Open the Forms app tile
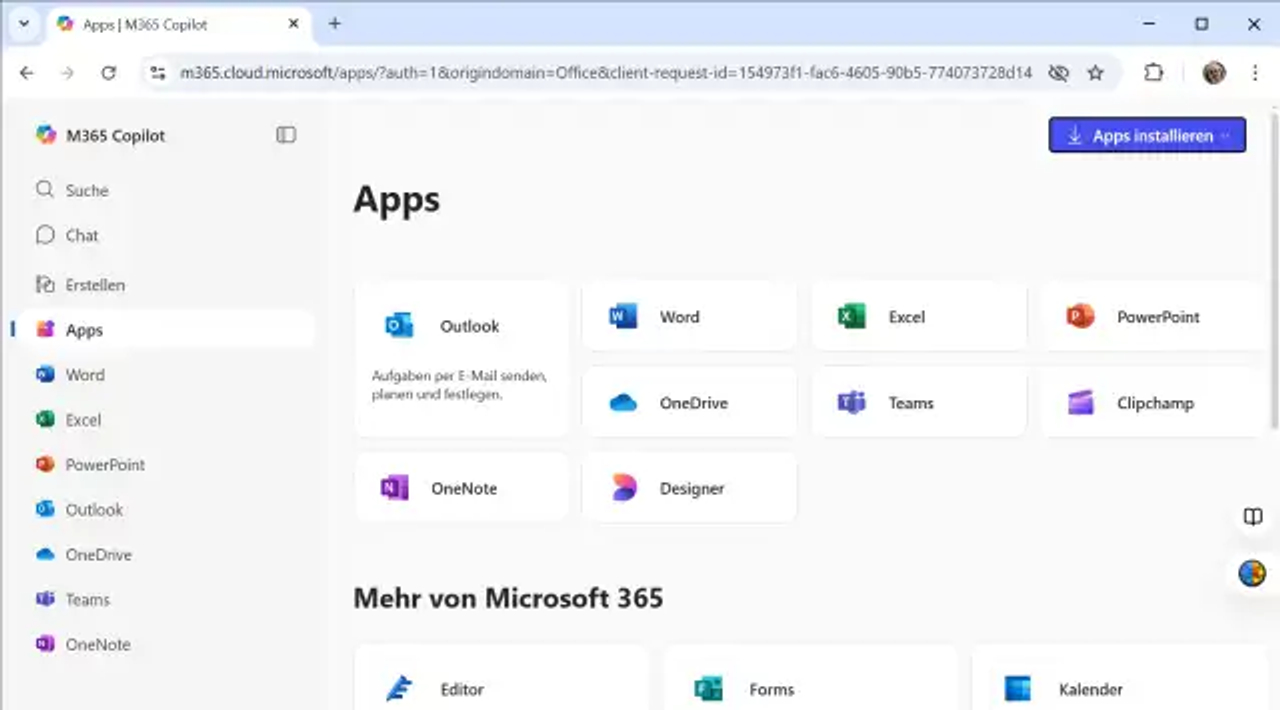The image size is (1280, 710). [x=811, y=680]
